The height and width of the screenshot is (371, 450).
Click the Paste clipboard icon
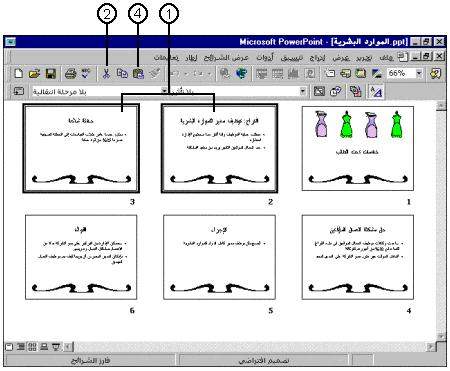[x=138, y=73]
